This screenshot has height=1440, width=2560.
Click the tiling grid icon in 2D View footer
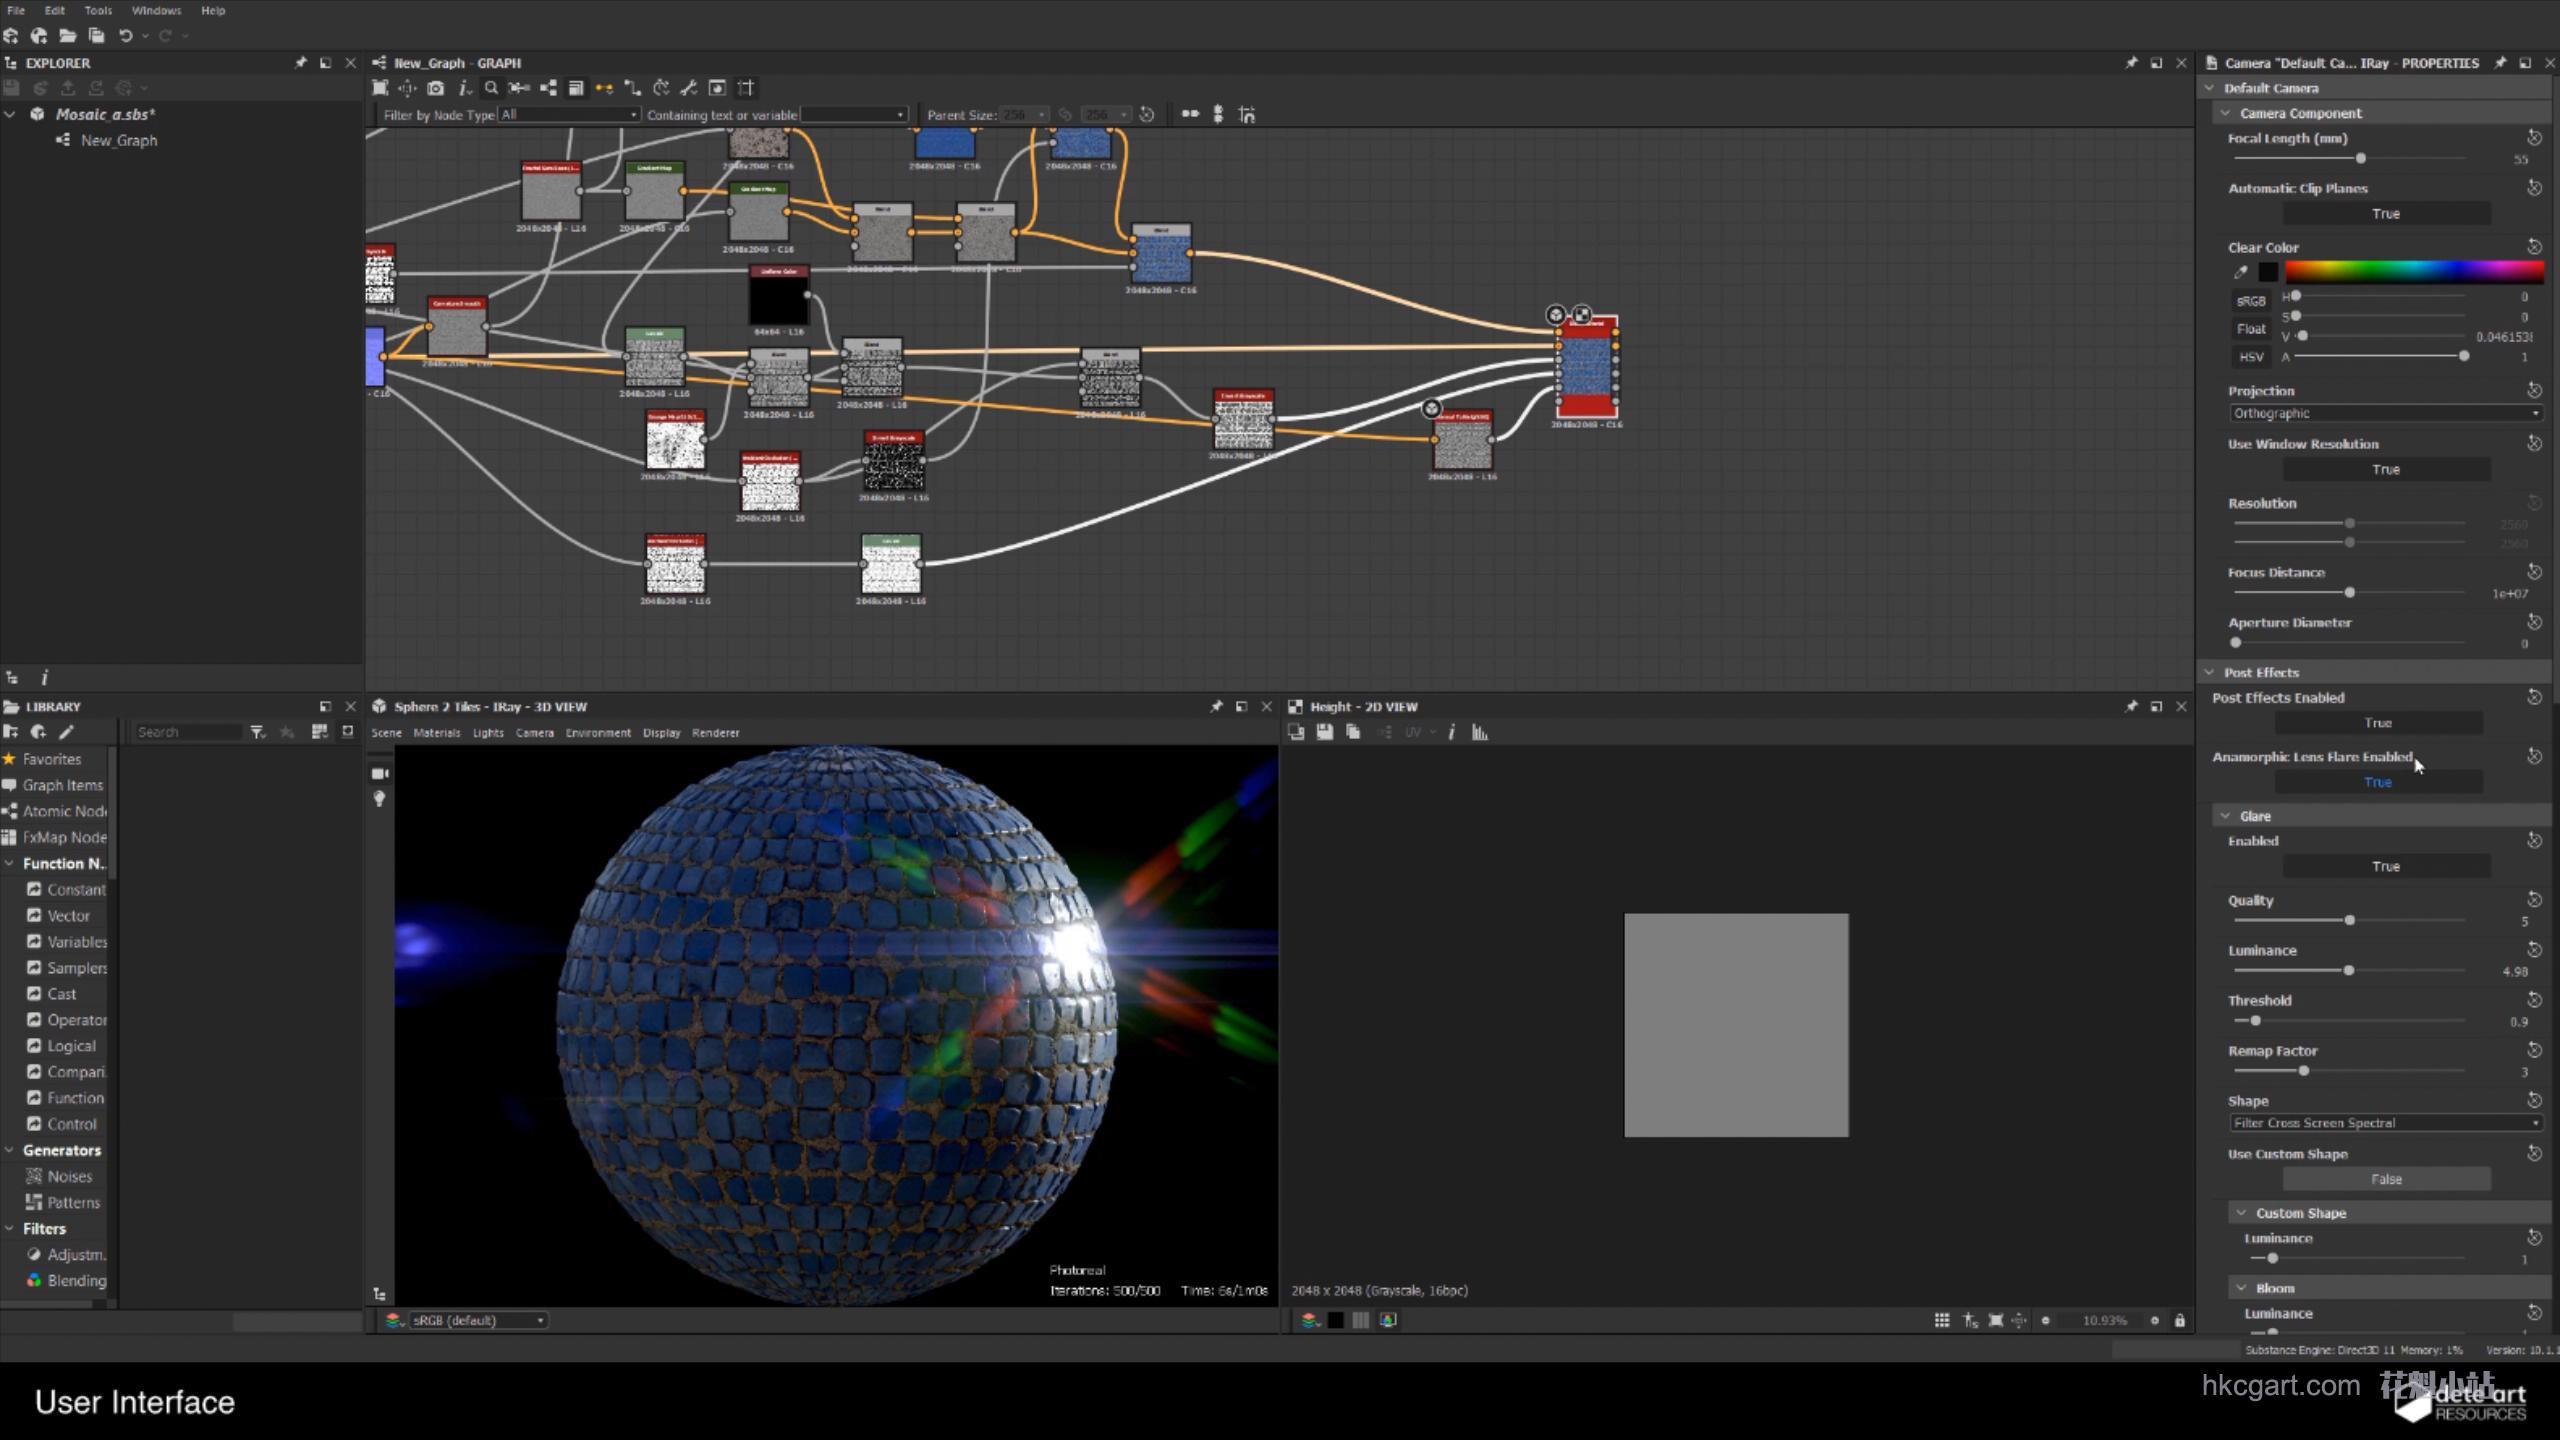[x=1942, y=1320]
